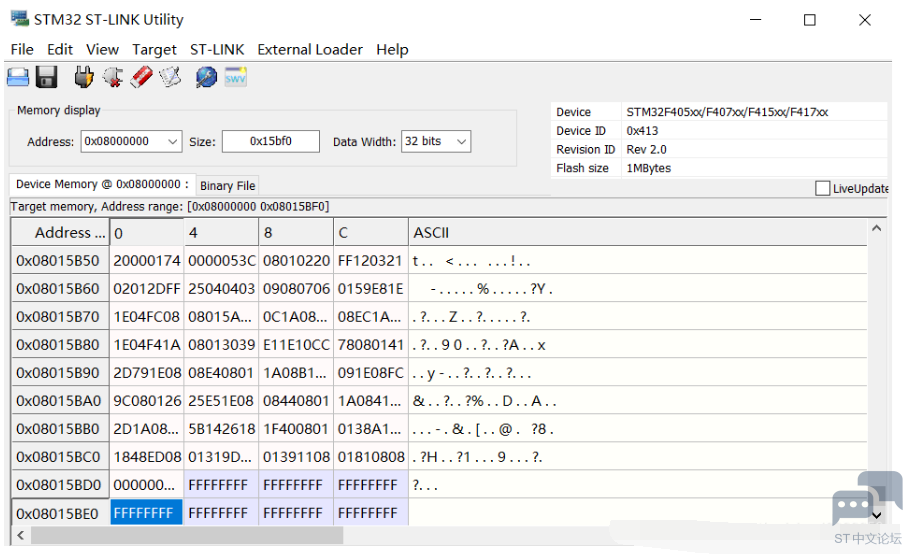
Task: Select address row 0x08015B60
Action: (58, 289)
